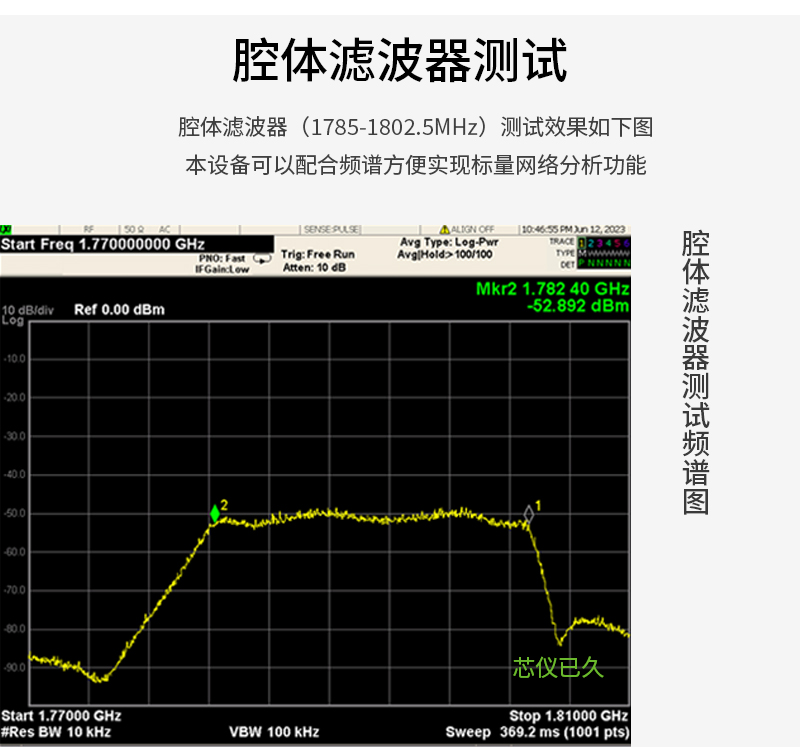Click the Avg Type: Log-Pwr status
Screen dimensions: 800x747
coord(449,242)
